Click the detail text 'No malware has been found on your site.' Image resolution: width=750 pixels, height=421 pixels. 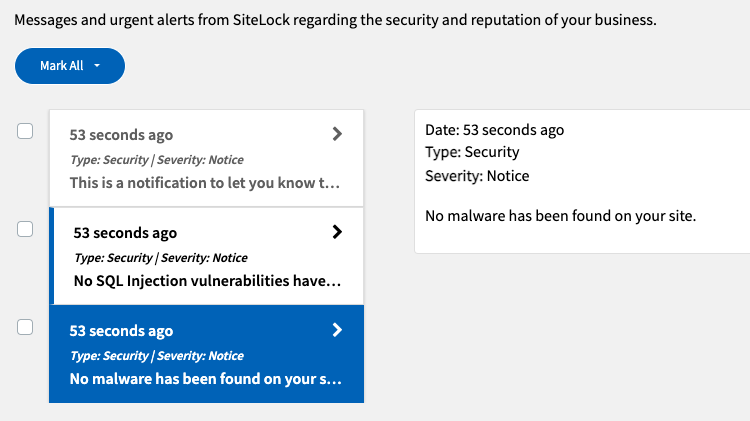pyautogui.click(x=561, y=216)
